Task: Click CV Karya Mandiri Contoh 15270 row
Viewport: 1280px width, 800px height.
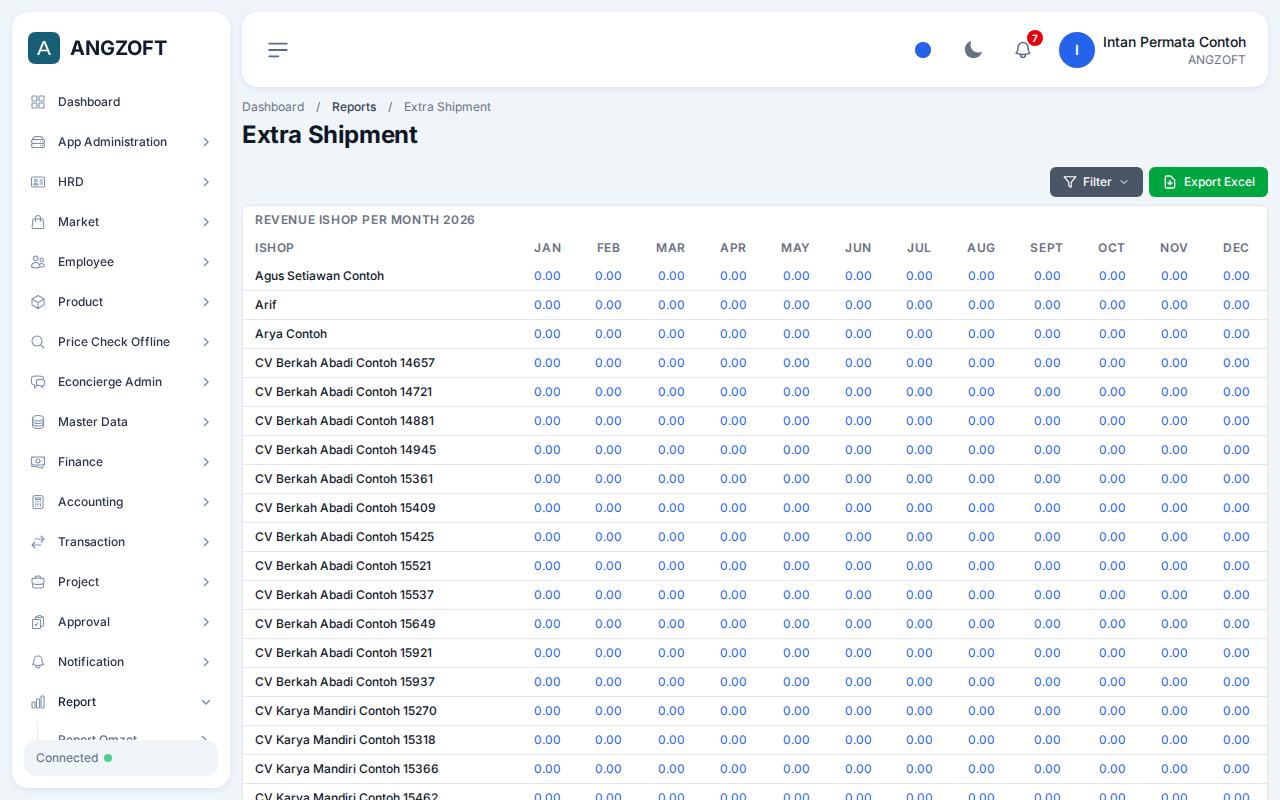Action: (x=755, y=711)
